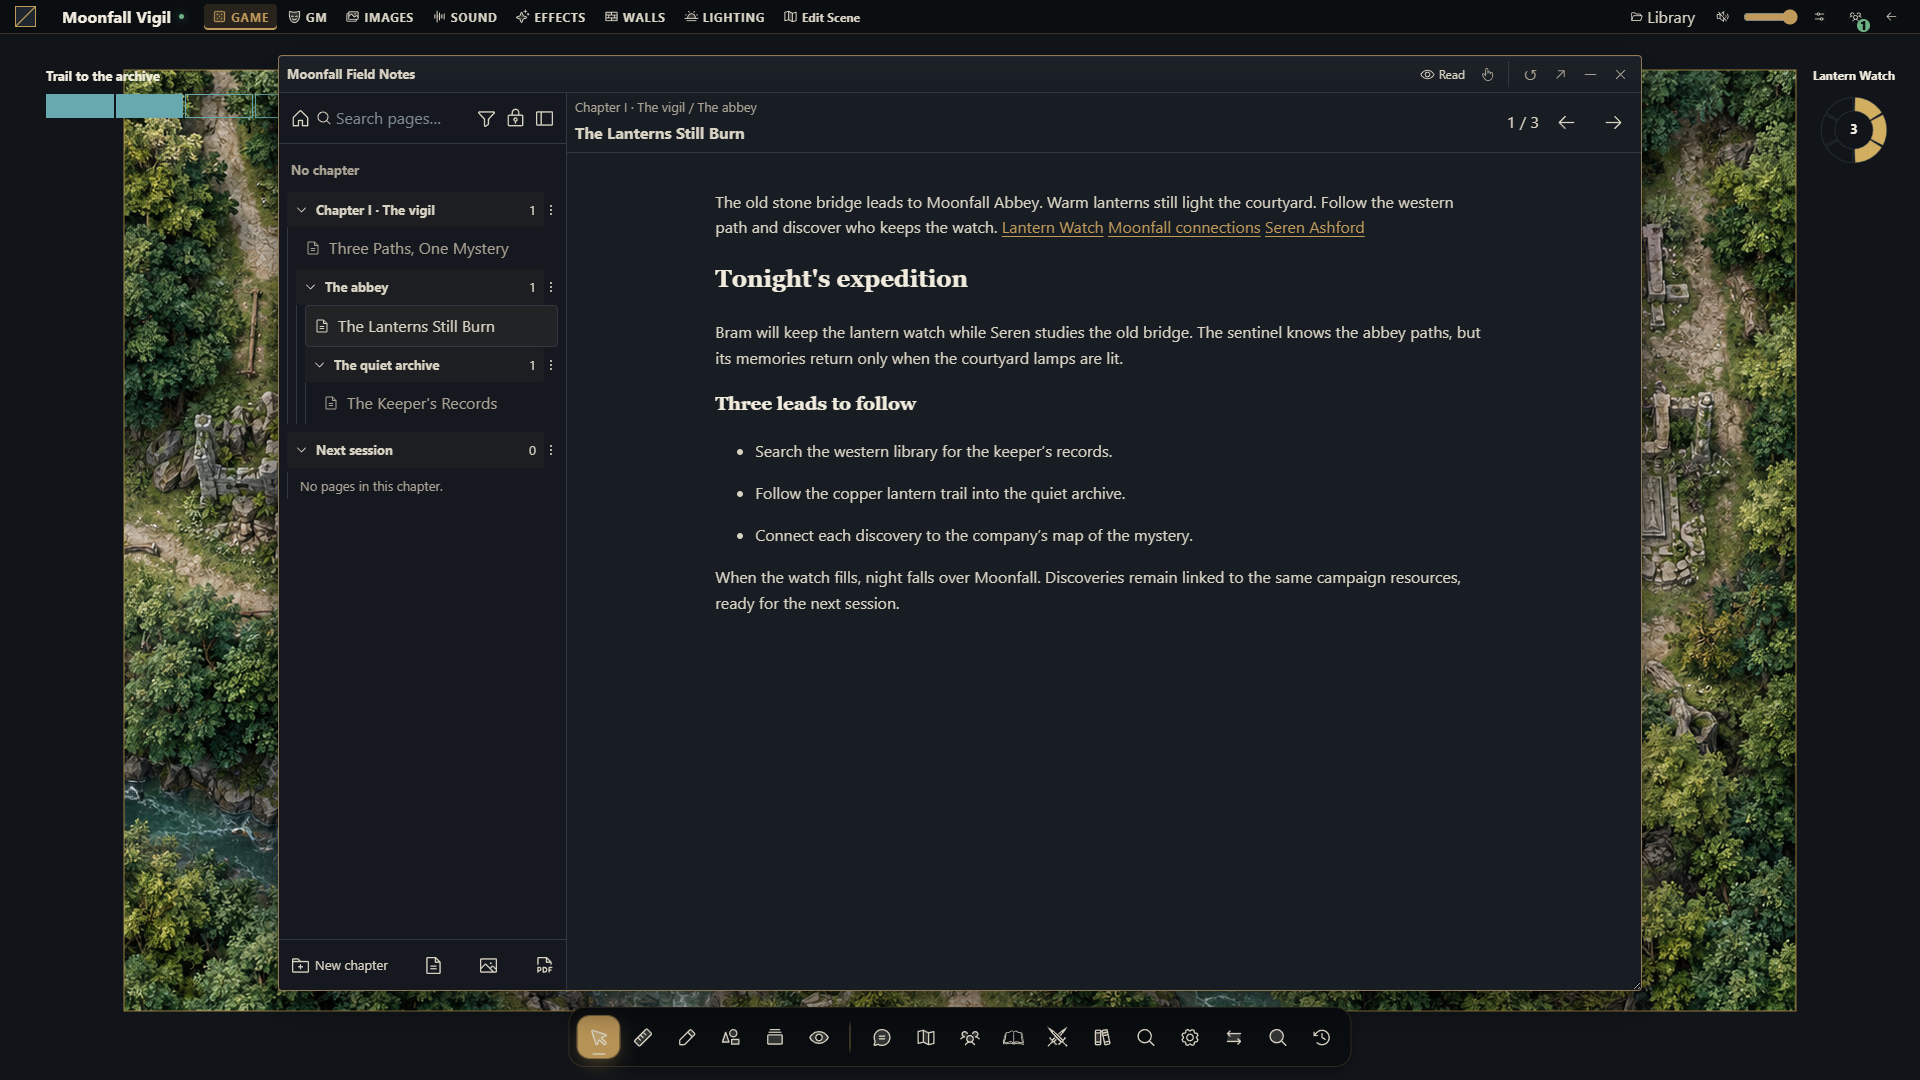Reload the field notes window
This screenshot has height=1080, width=1920.
[x=1530, y=74]
